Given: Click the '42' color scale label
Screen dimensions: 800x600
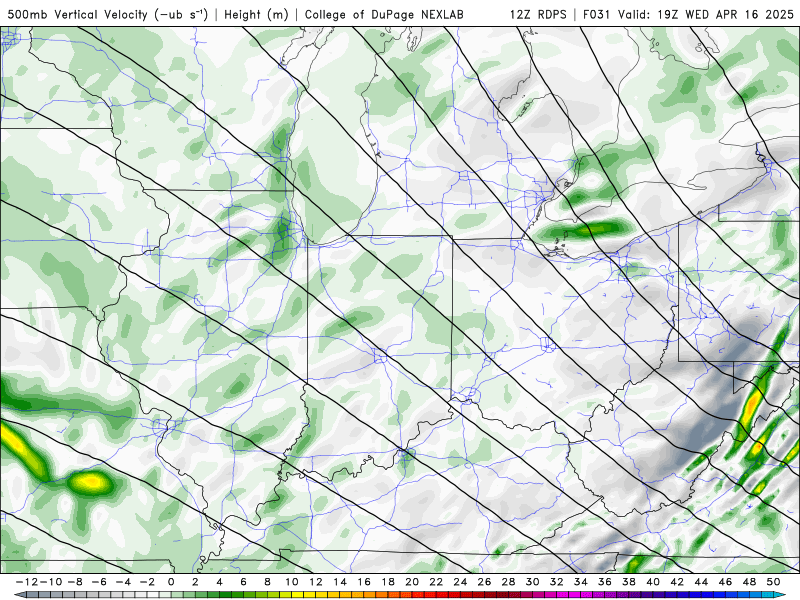Looking at the screenshot, I should 677,582.
